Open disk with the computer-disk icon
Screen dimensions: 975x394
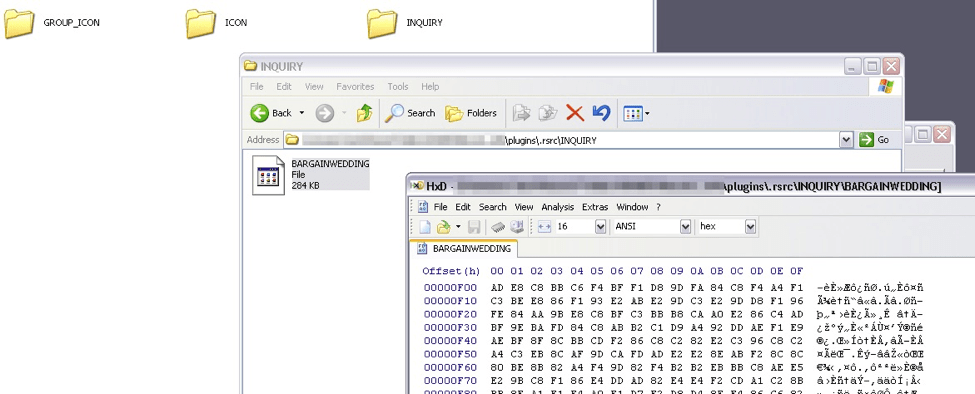pos(517,227)
